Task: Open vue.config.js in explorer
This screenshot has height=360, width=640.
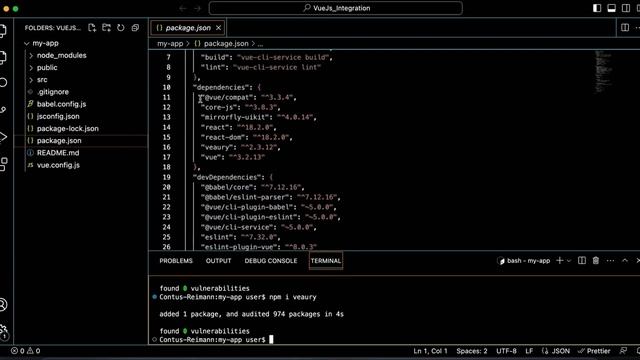Action: click(58, 165)
